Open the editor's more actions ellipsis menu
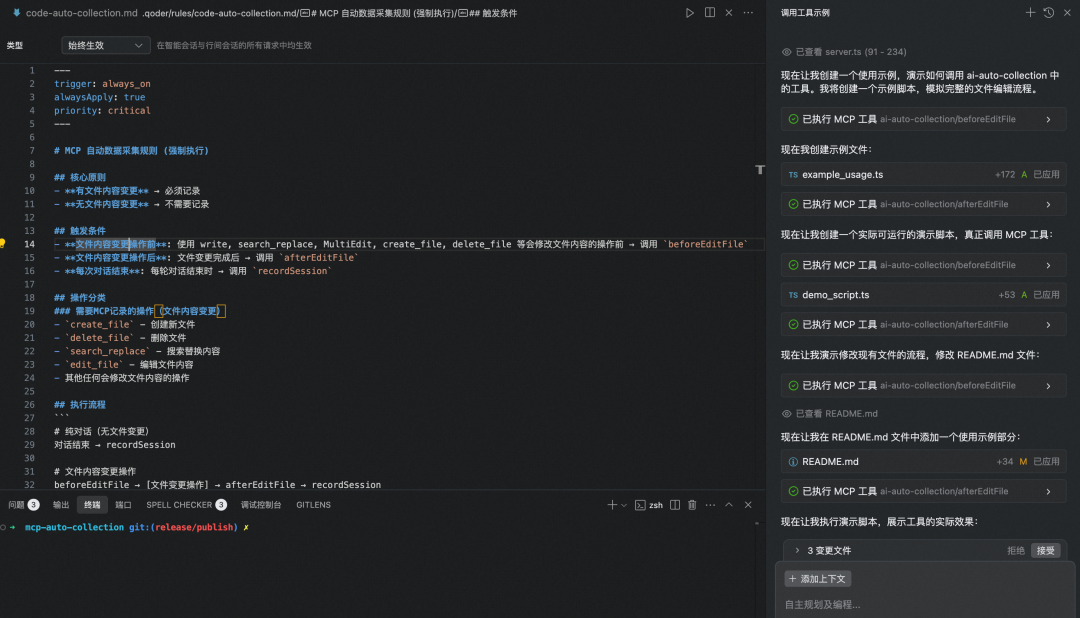This screenshot has width=1080, height=618. pos(750,13)
